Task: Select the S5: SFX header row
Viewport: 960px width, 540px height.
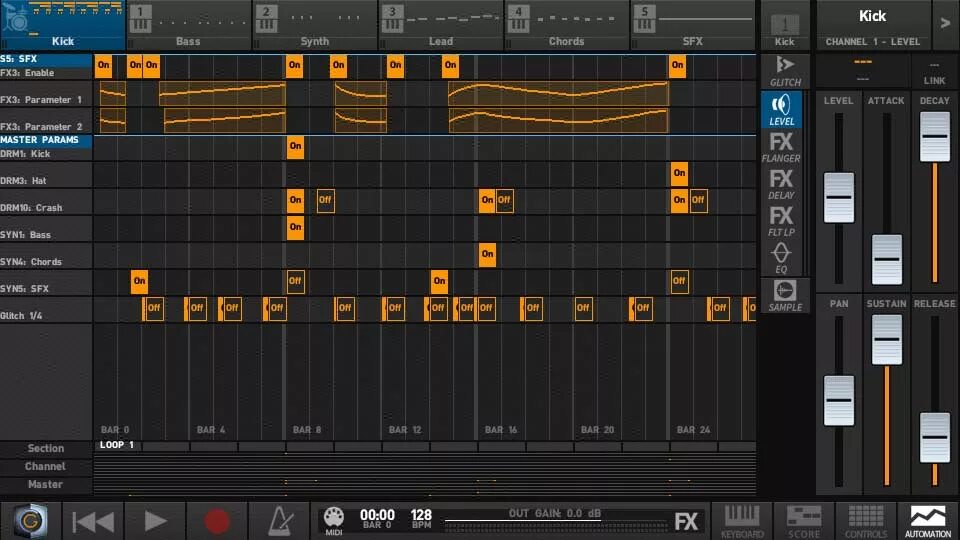Action: tap(46, 59)
